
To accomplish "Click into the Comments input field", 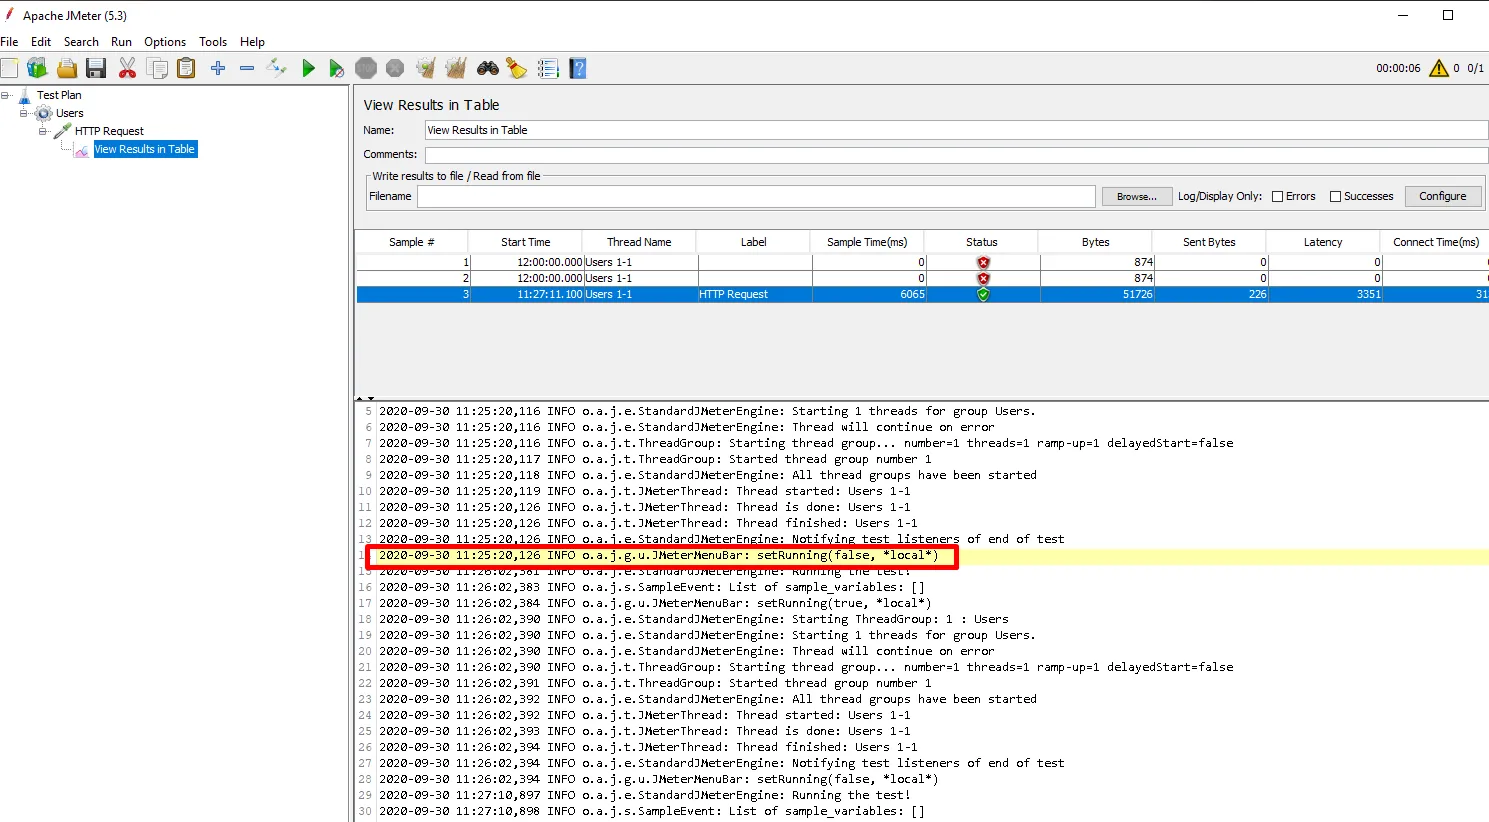I will click(956, 155).
